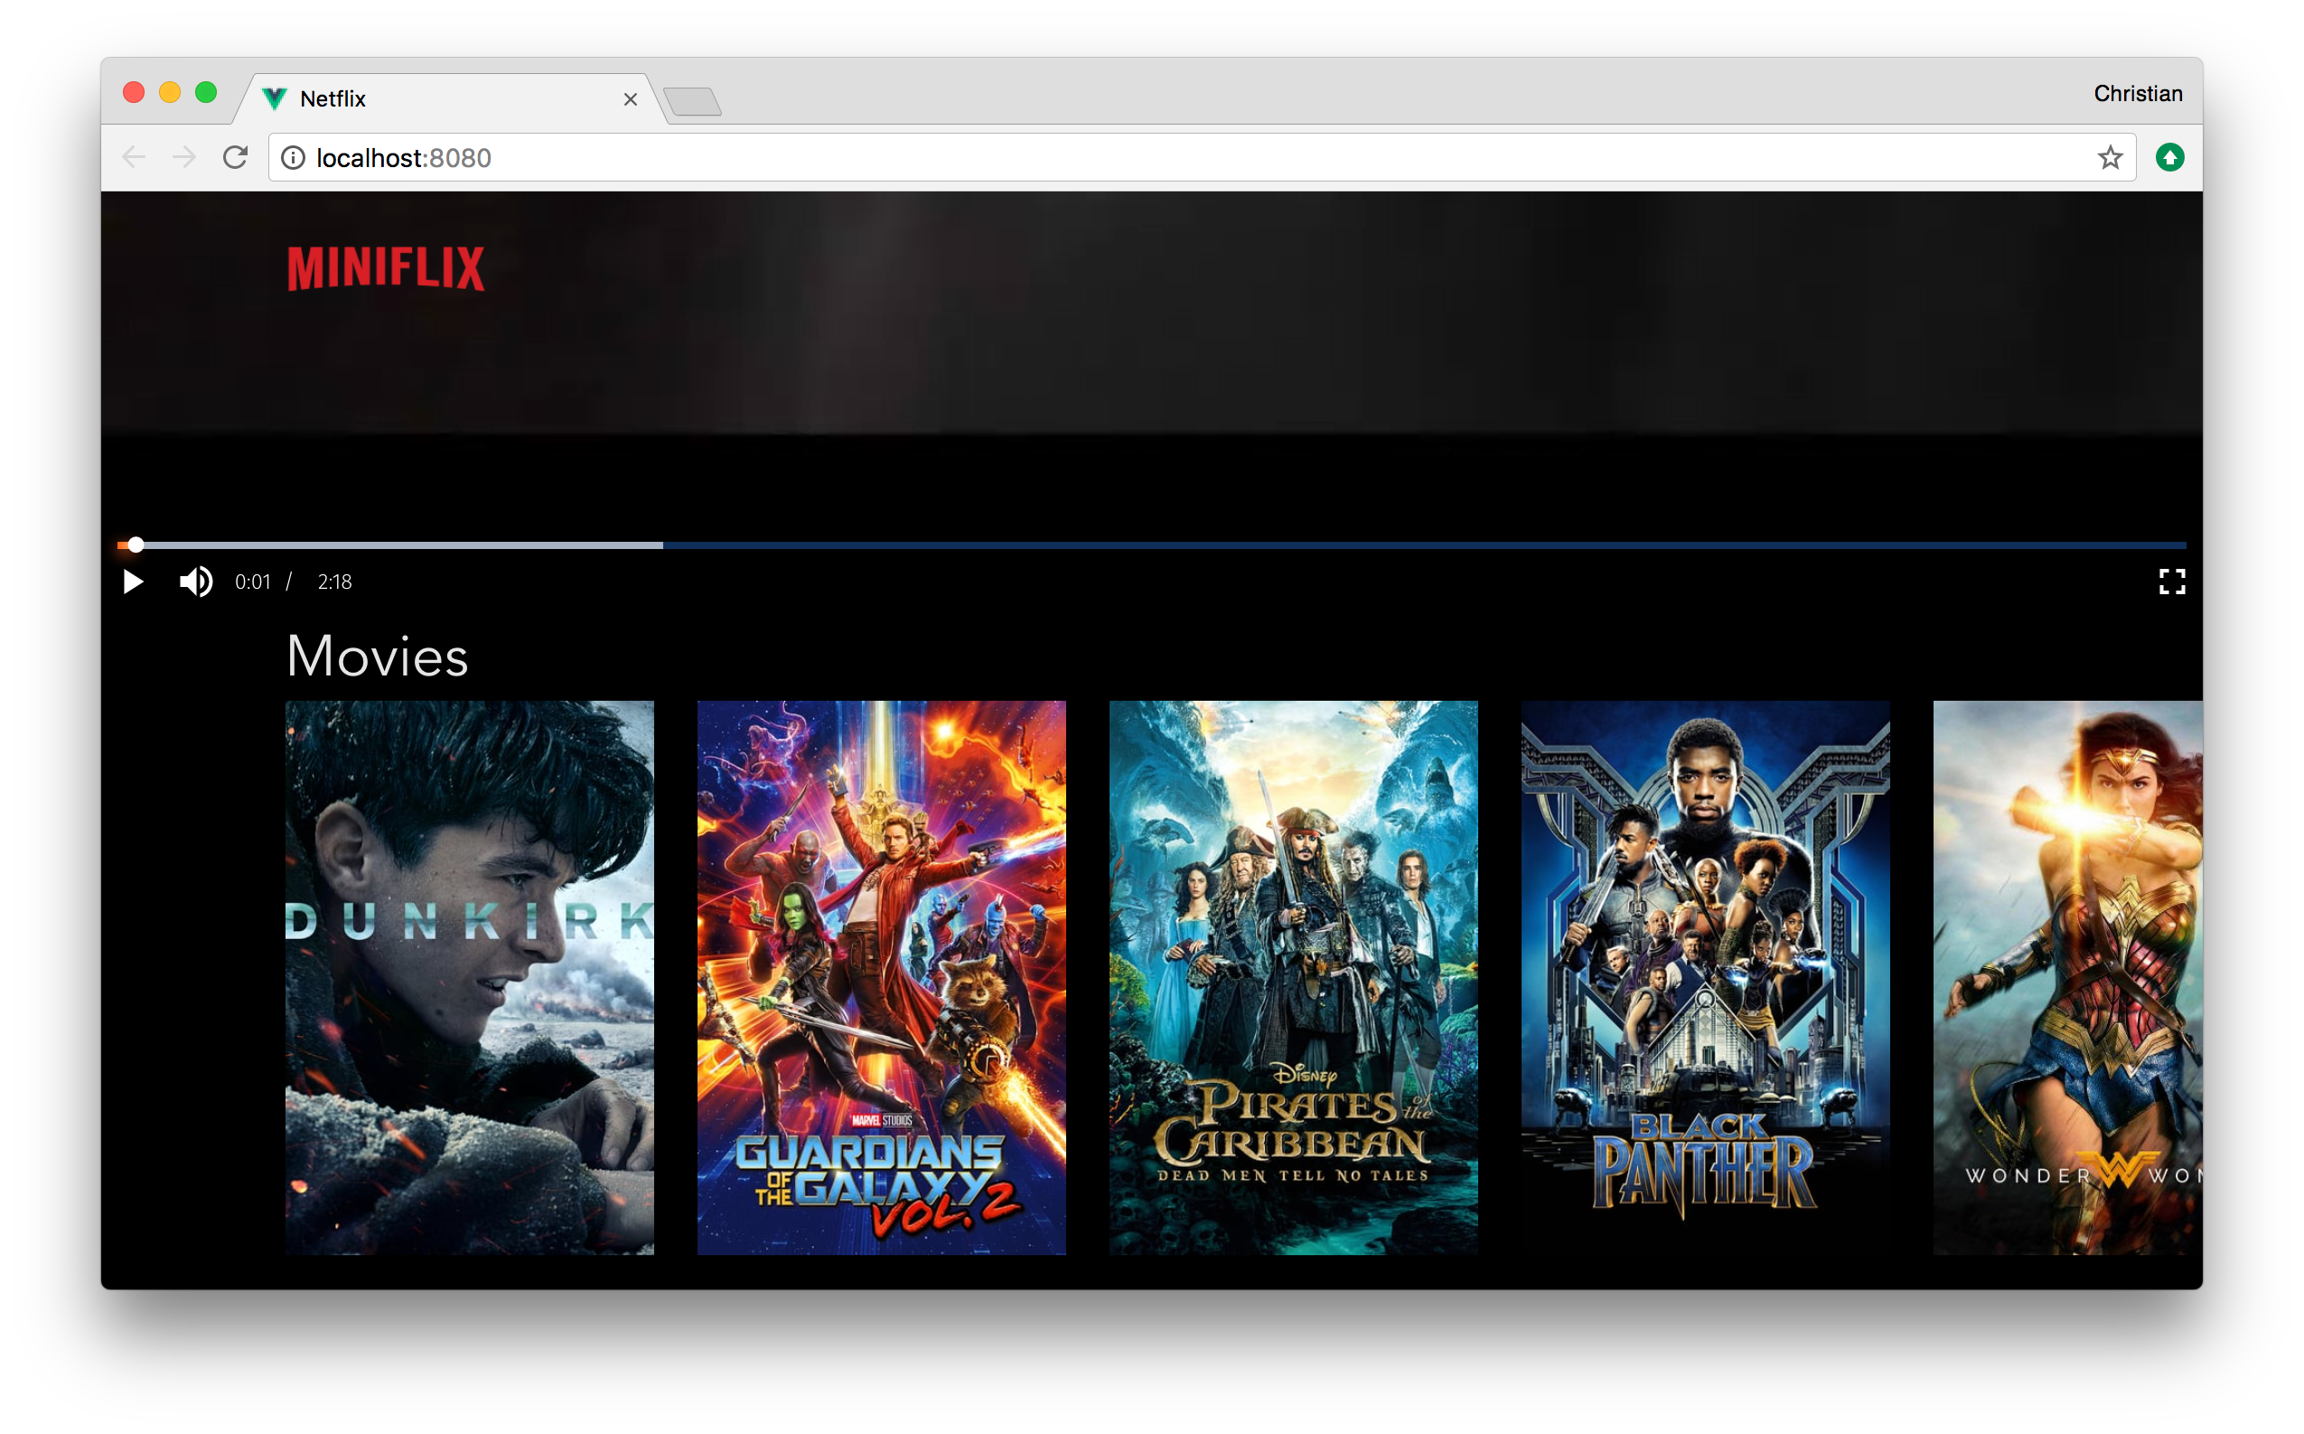Click the green browser extension icon
The image size is (2304, 1434).
click(2169, 158)
